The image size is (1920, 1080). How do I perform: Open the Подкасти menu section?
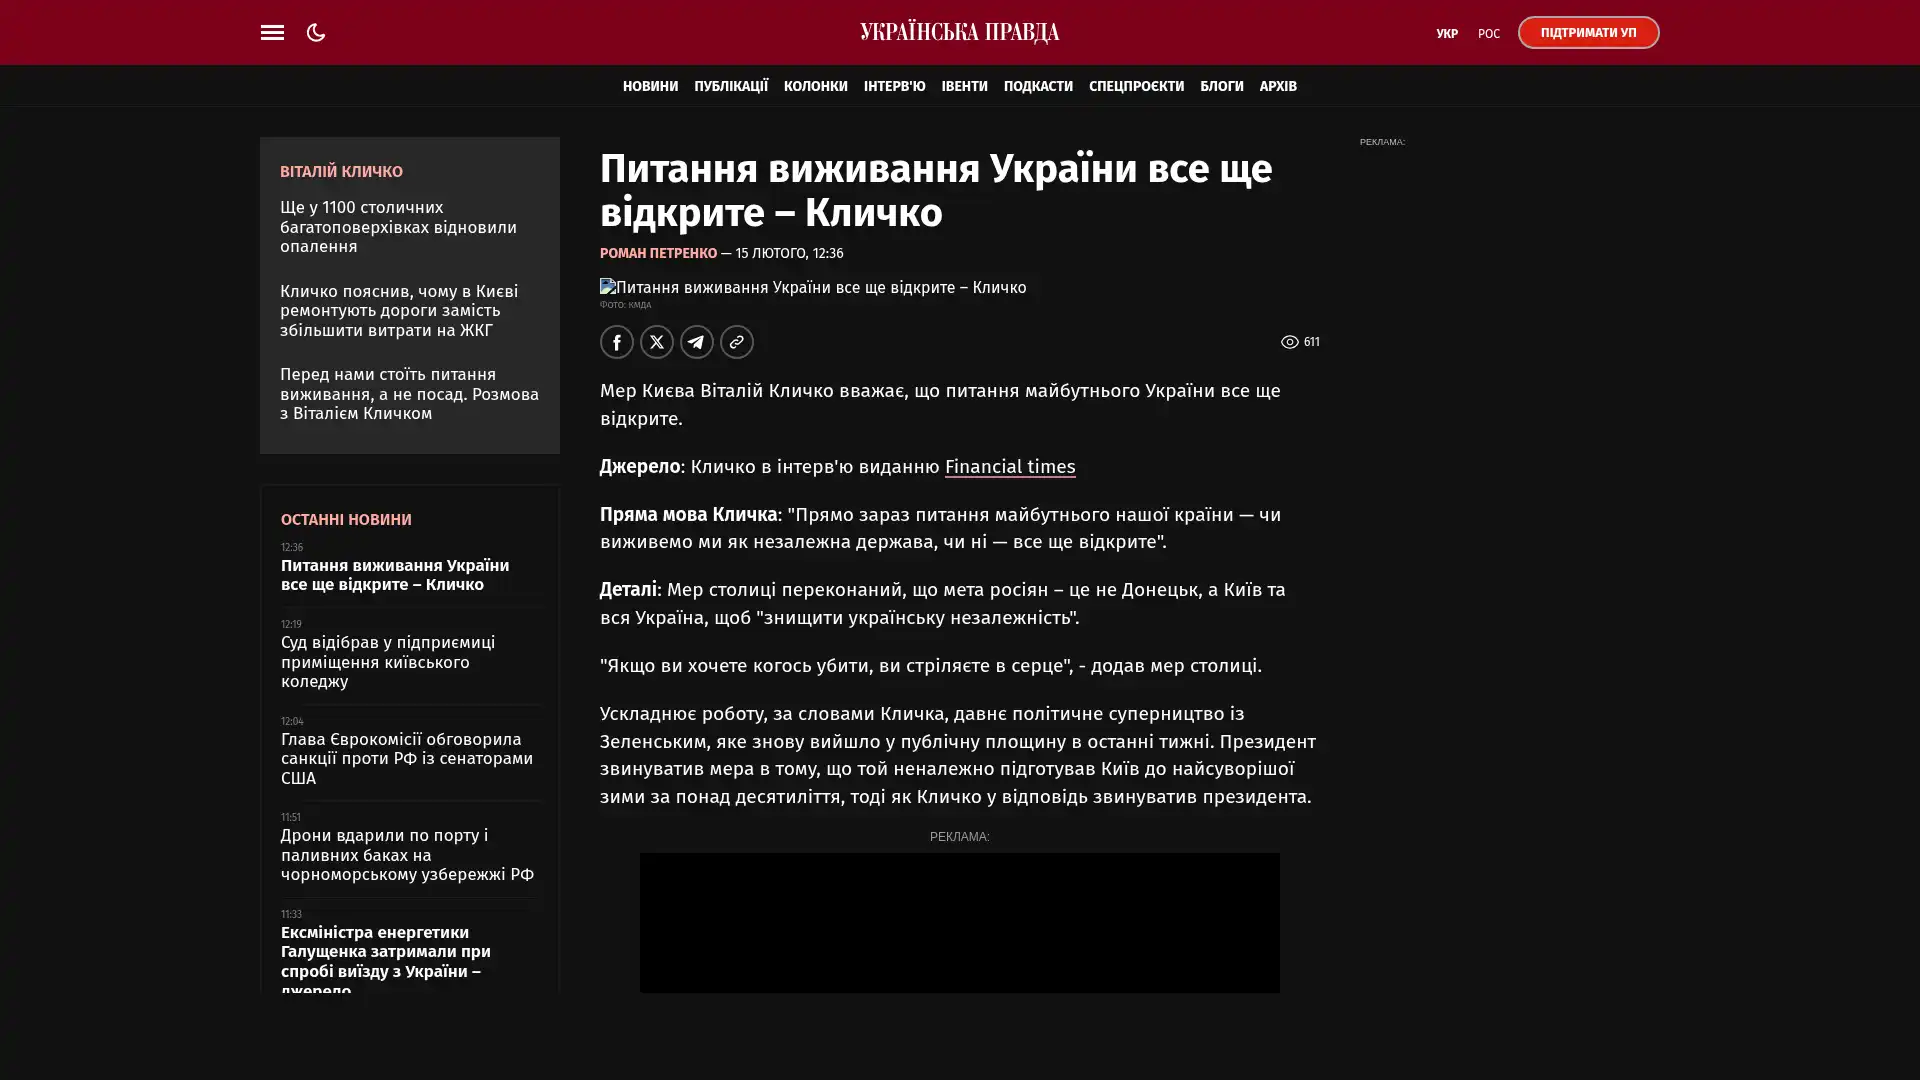pyautogui.click(x=1037, y=86)
